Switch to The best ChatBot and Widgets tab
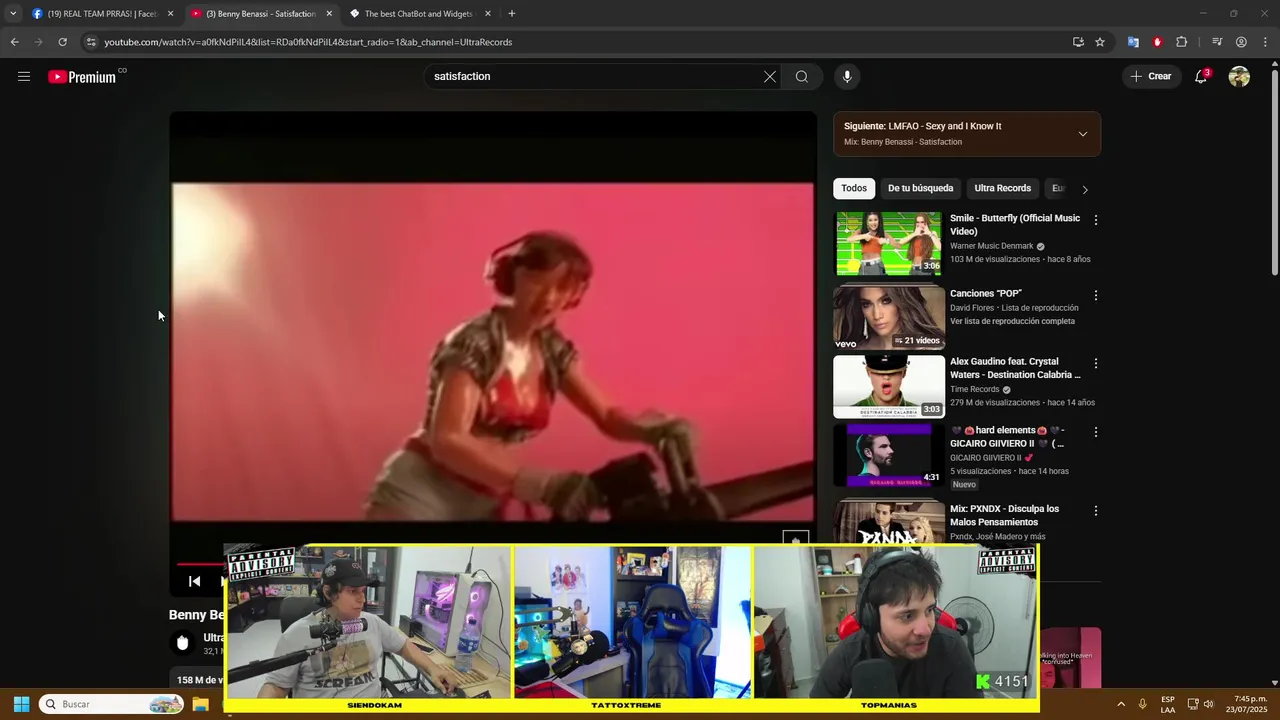 pyautogui.click(x=420, y=14)
